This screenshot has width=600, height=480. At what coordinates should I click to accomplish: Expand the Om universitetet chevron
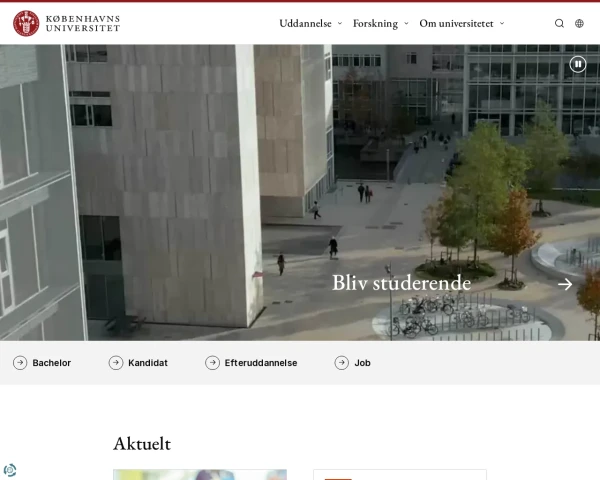(502, 23)
